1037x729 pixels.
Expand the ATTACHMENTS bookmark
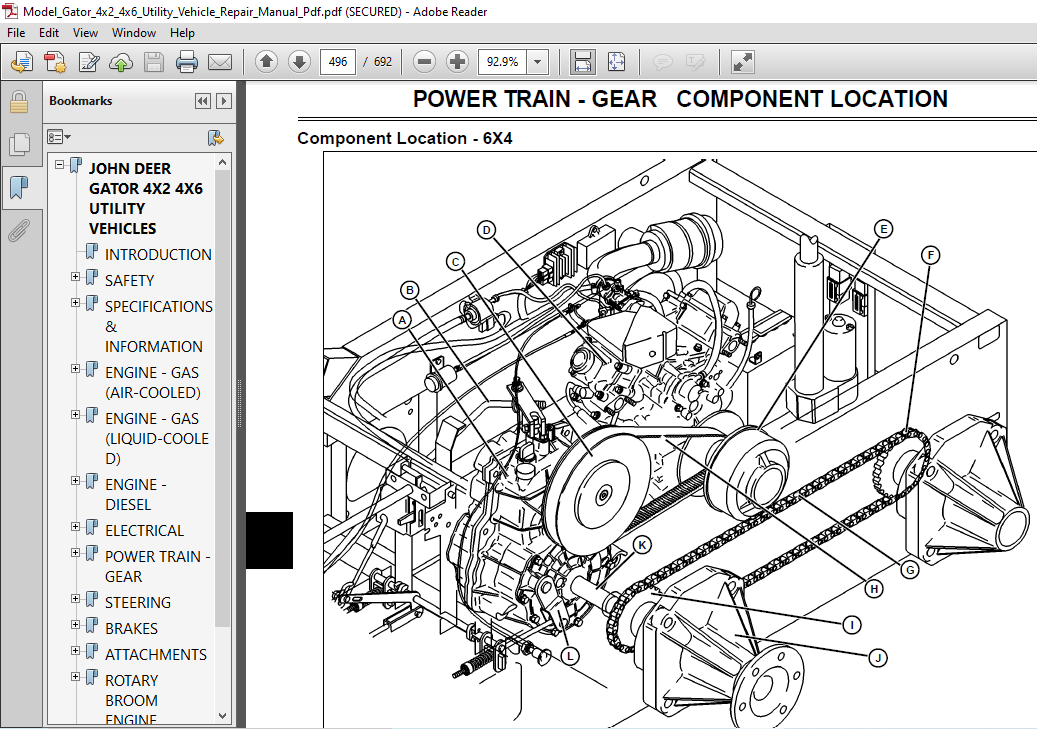75,650
